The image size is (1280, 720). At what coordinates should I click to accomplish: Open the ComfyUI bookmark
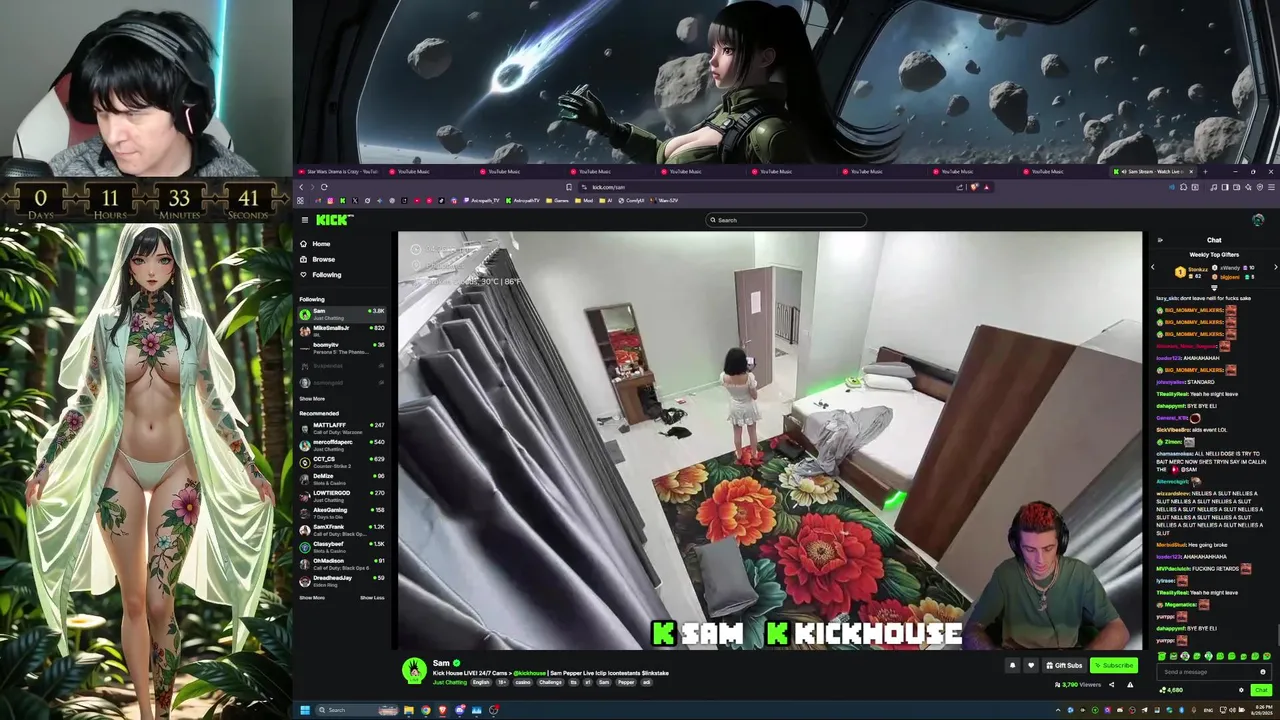point(629,200)
